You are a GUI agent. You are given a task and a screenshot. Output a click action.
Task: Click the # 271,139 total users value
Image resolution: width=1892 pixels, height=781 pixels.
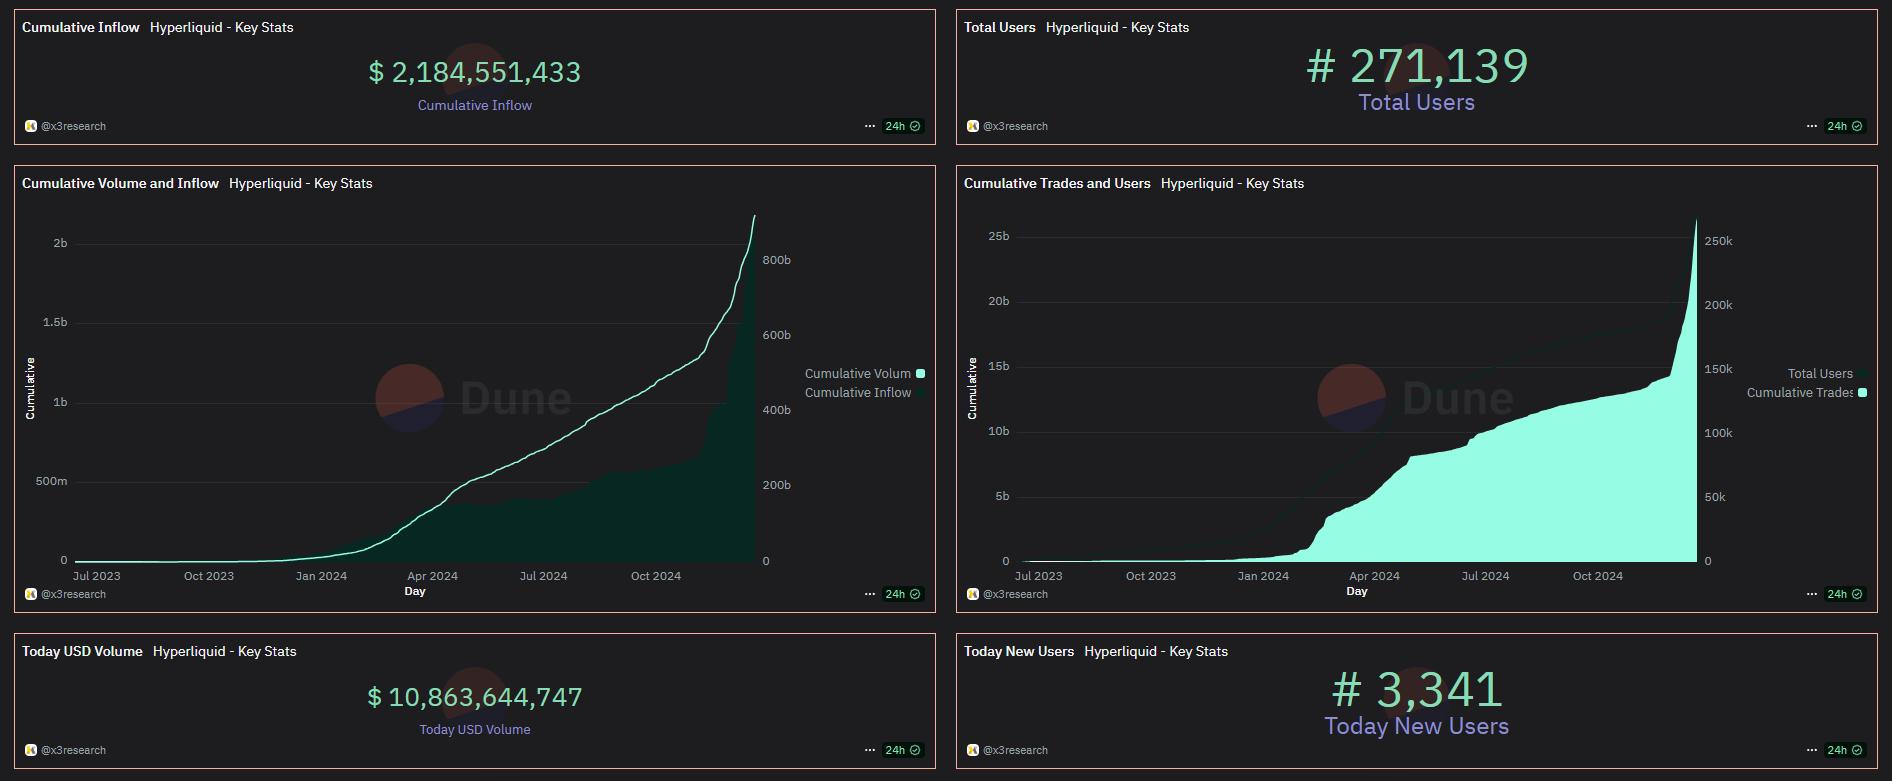point(1417,66)
